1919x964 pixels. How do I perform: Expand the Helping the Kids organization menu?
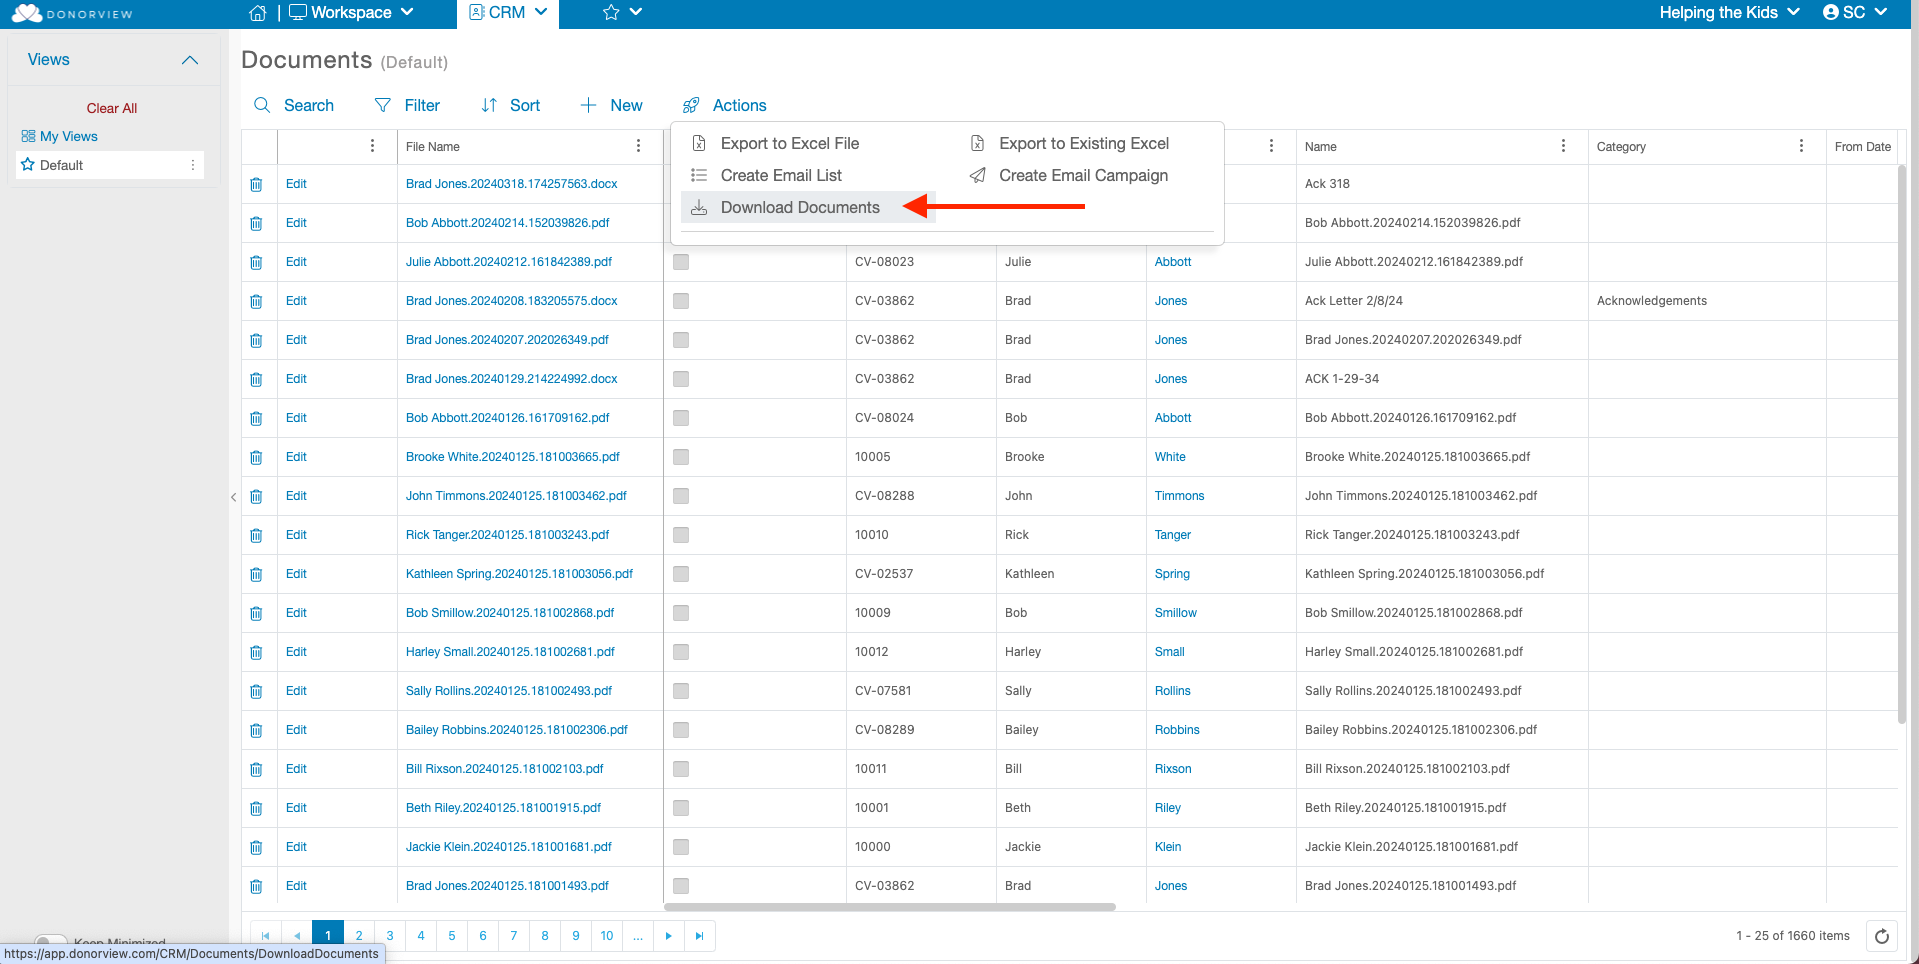coord(1729,13)
